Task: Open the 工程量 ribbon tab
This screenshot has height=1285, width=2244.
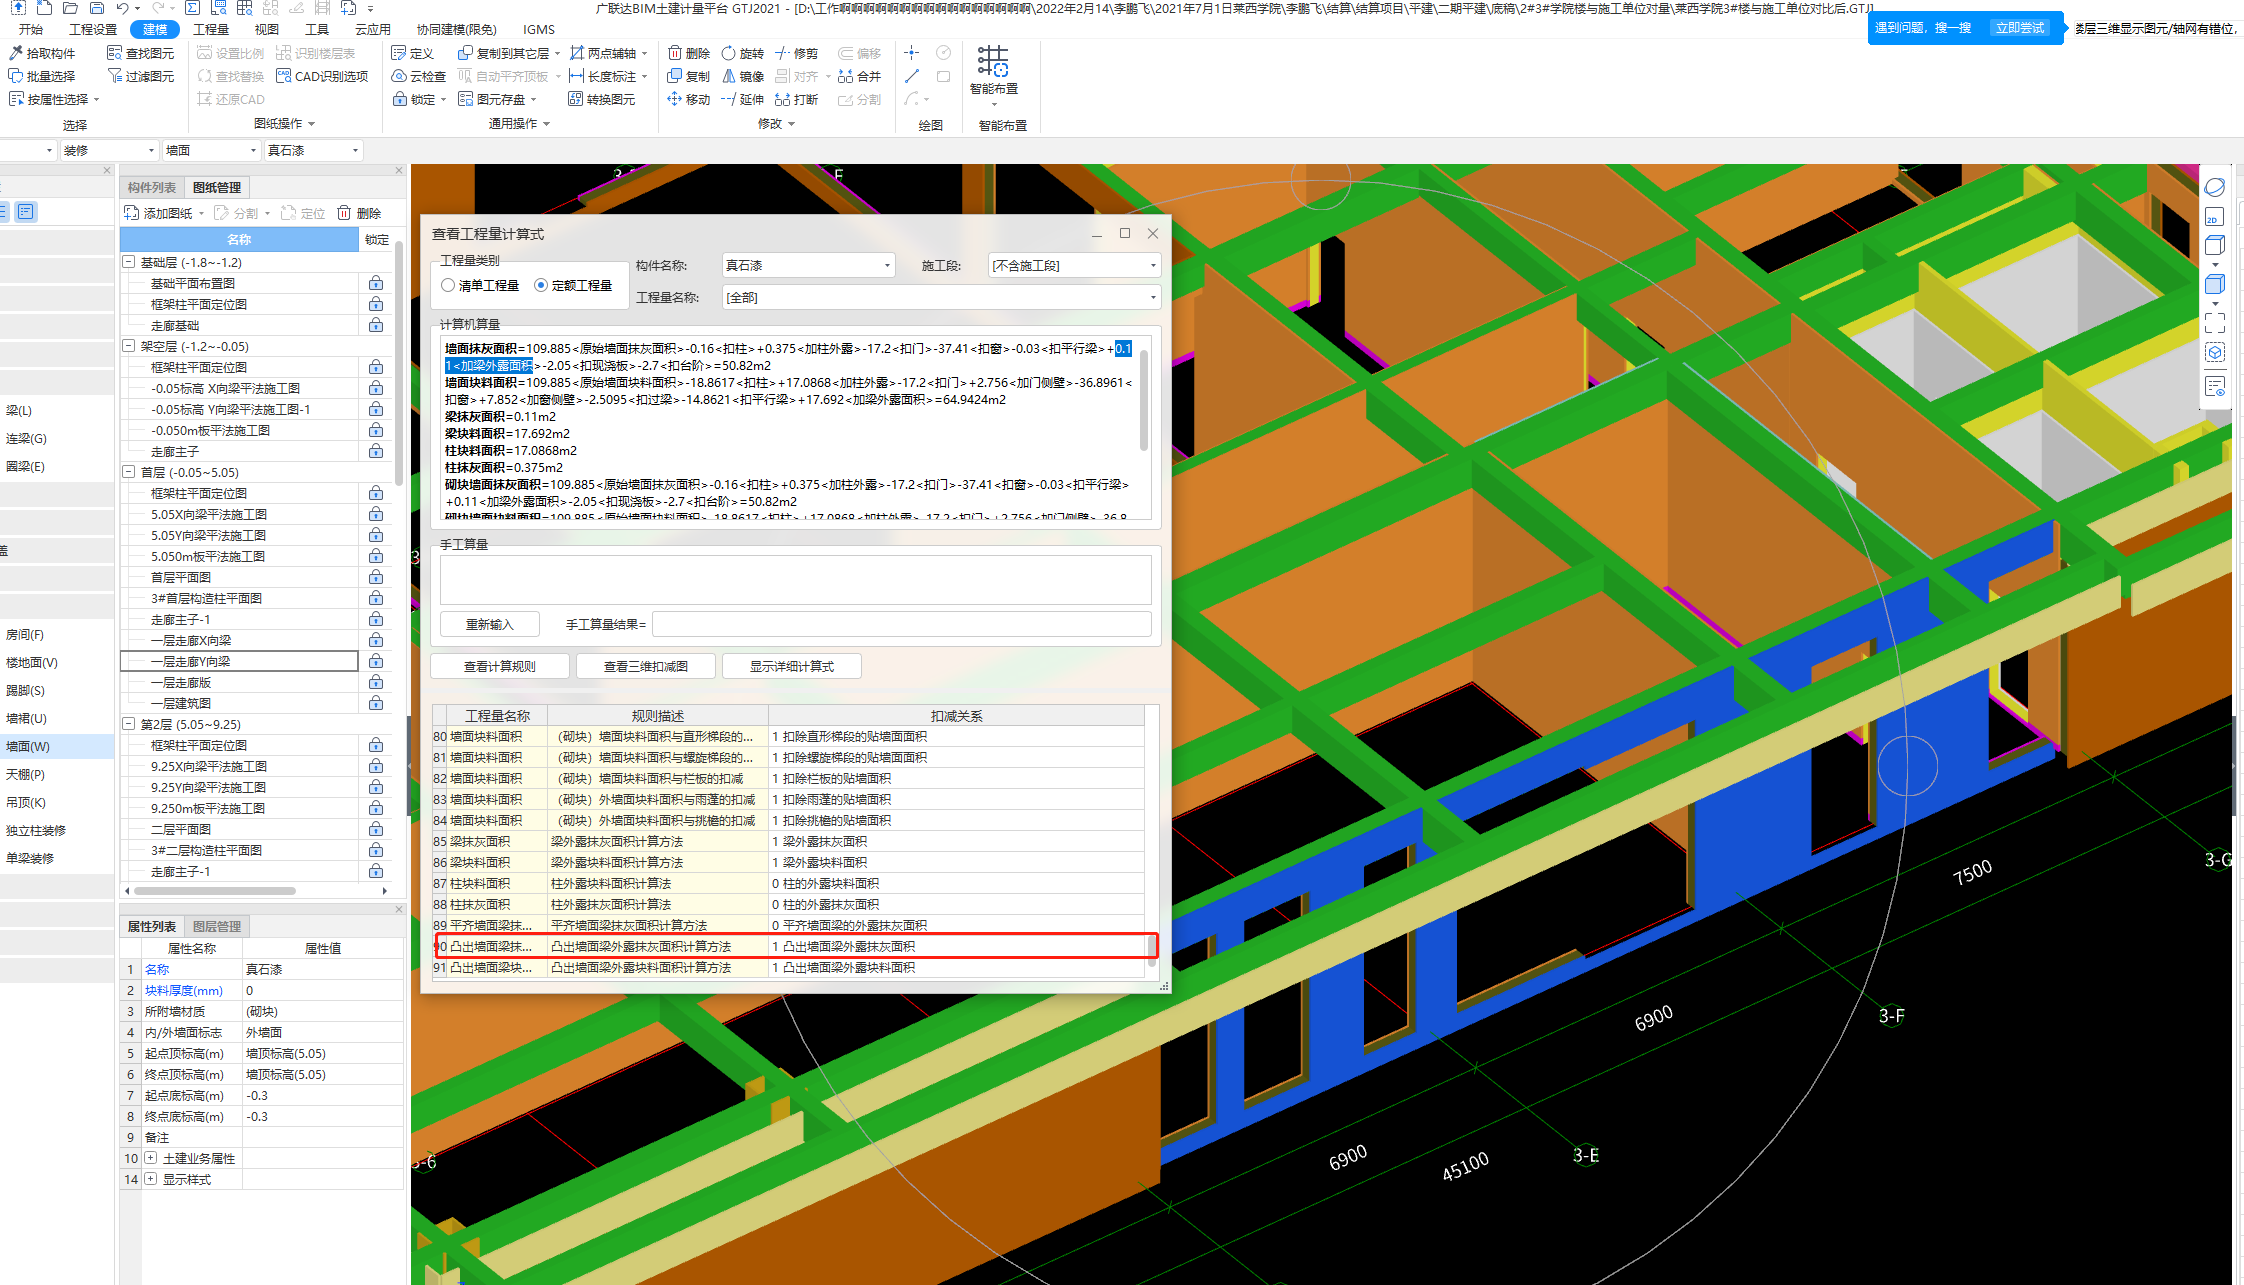Action: [211, 29]
